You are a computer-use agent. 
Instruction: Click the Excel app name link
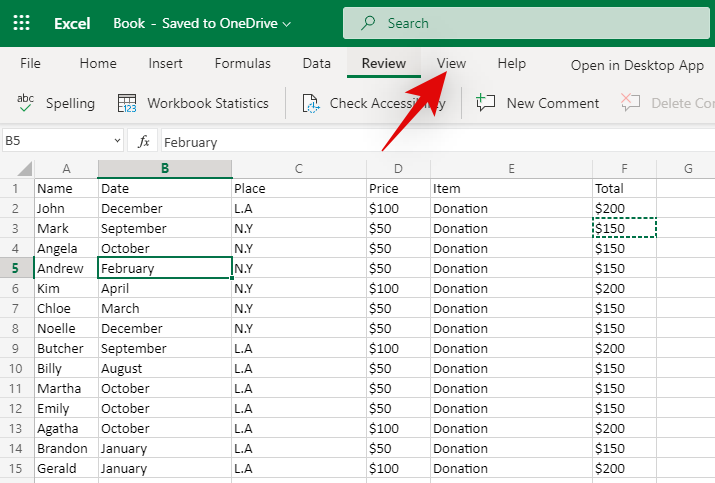71,23
